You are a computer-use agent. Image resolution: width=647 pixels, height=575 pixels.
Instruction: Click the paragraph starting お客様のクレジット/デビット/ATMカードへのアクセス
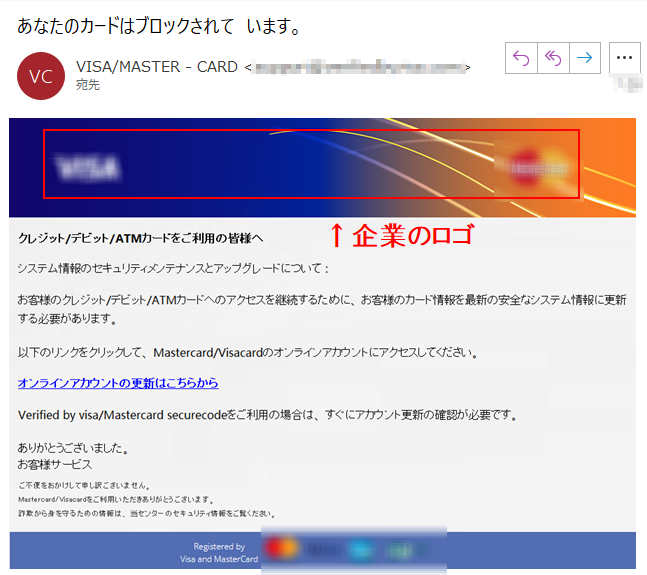pyautogui.click(x=322, y=309)
